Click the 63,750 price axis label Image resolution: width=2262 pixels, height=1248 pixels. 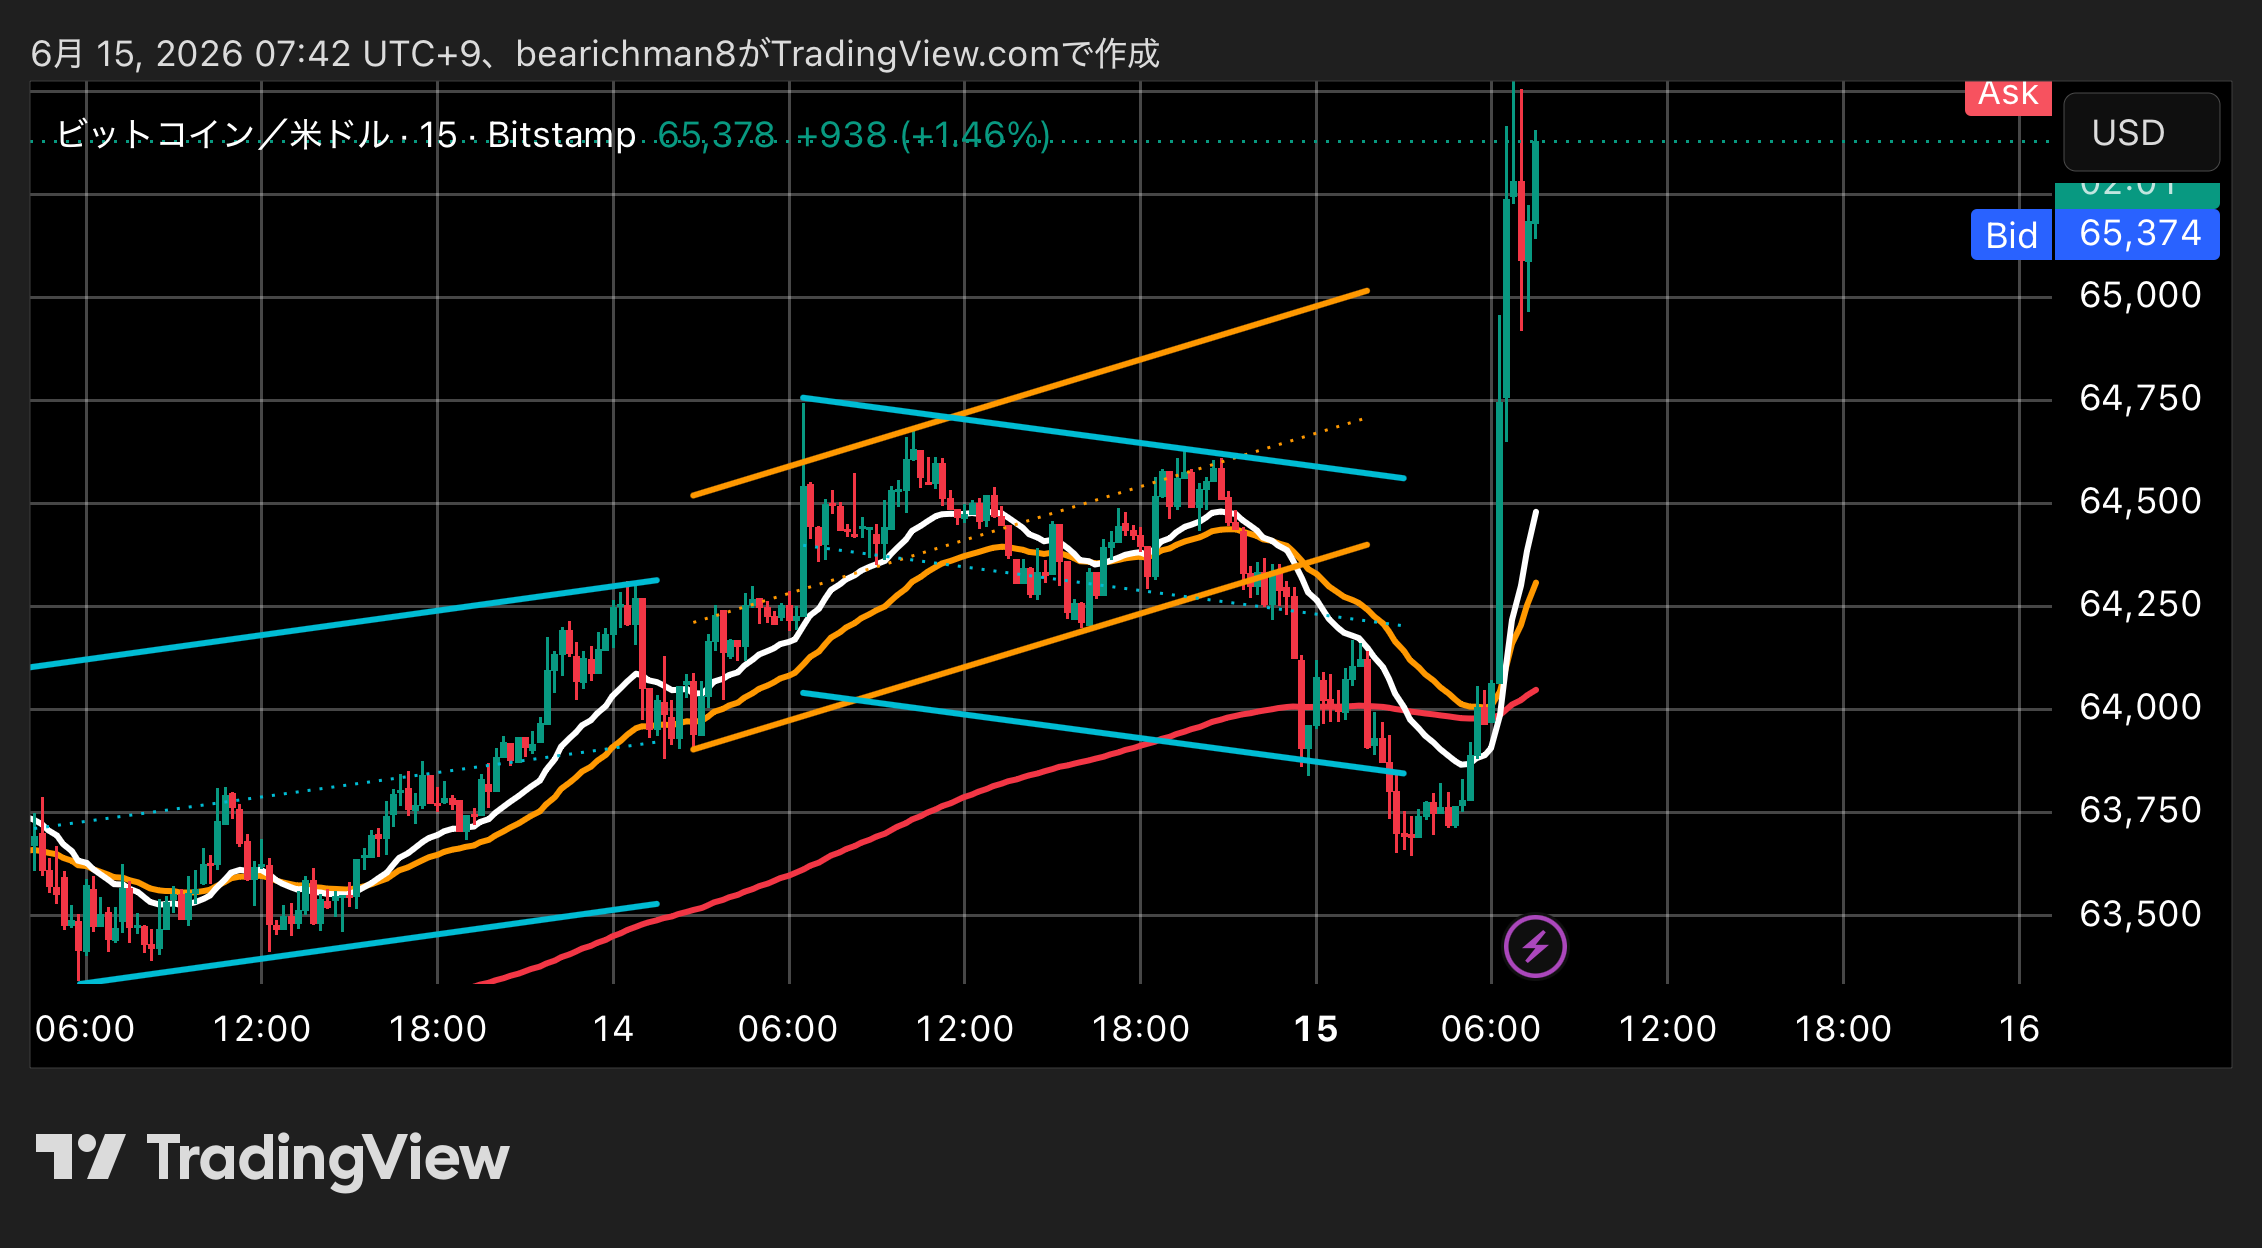click(x=2140, y=810)
